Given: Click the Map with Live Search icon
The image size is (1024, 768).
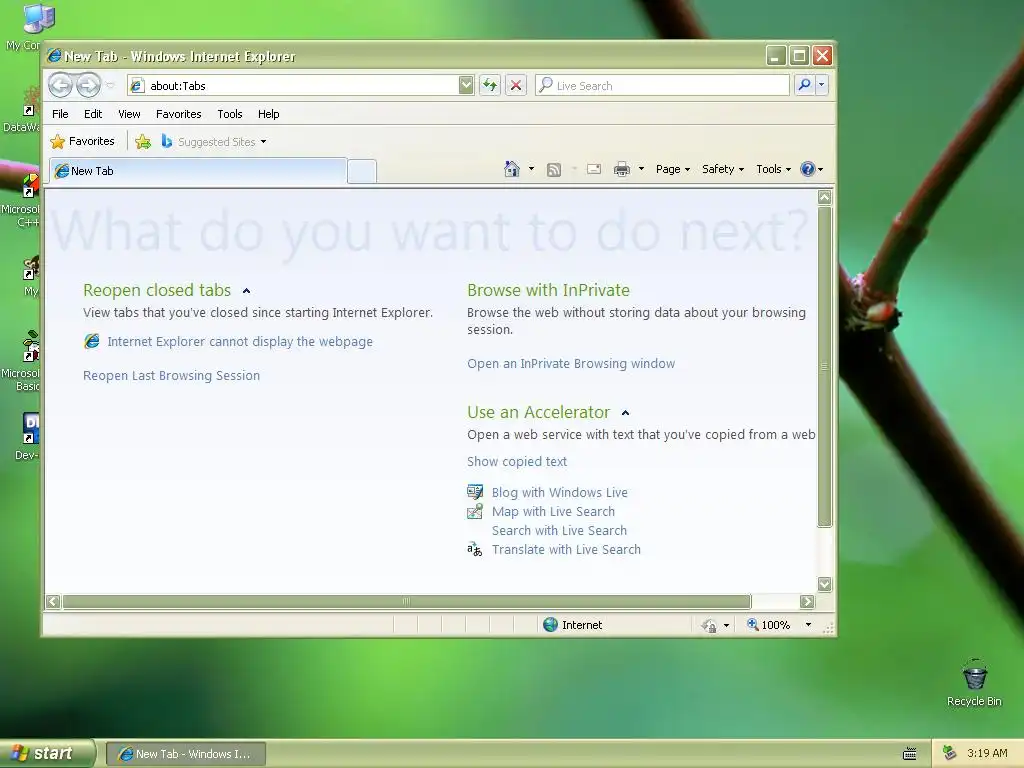Looking at the screenshot, I should 475,511.
